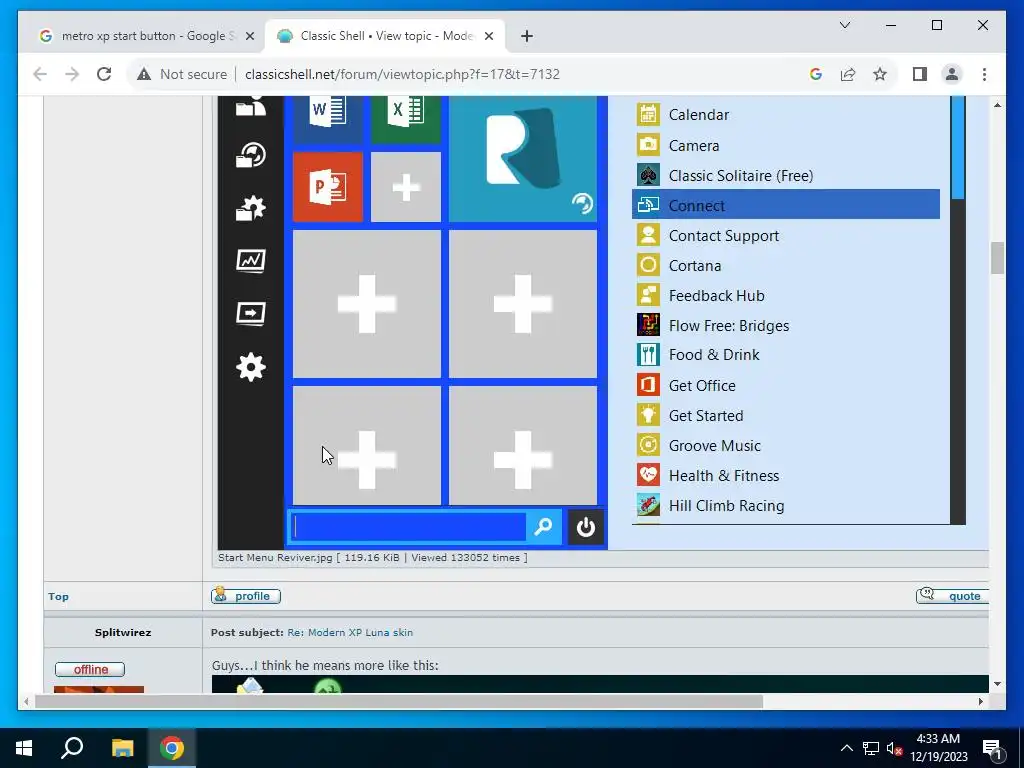1024x768 pixels.
Task: Click the sidebar chart monitor icon
Action: [x=251, y=261]
